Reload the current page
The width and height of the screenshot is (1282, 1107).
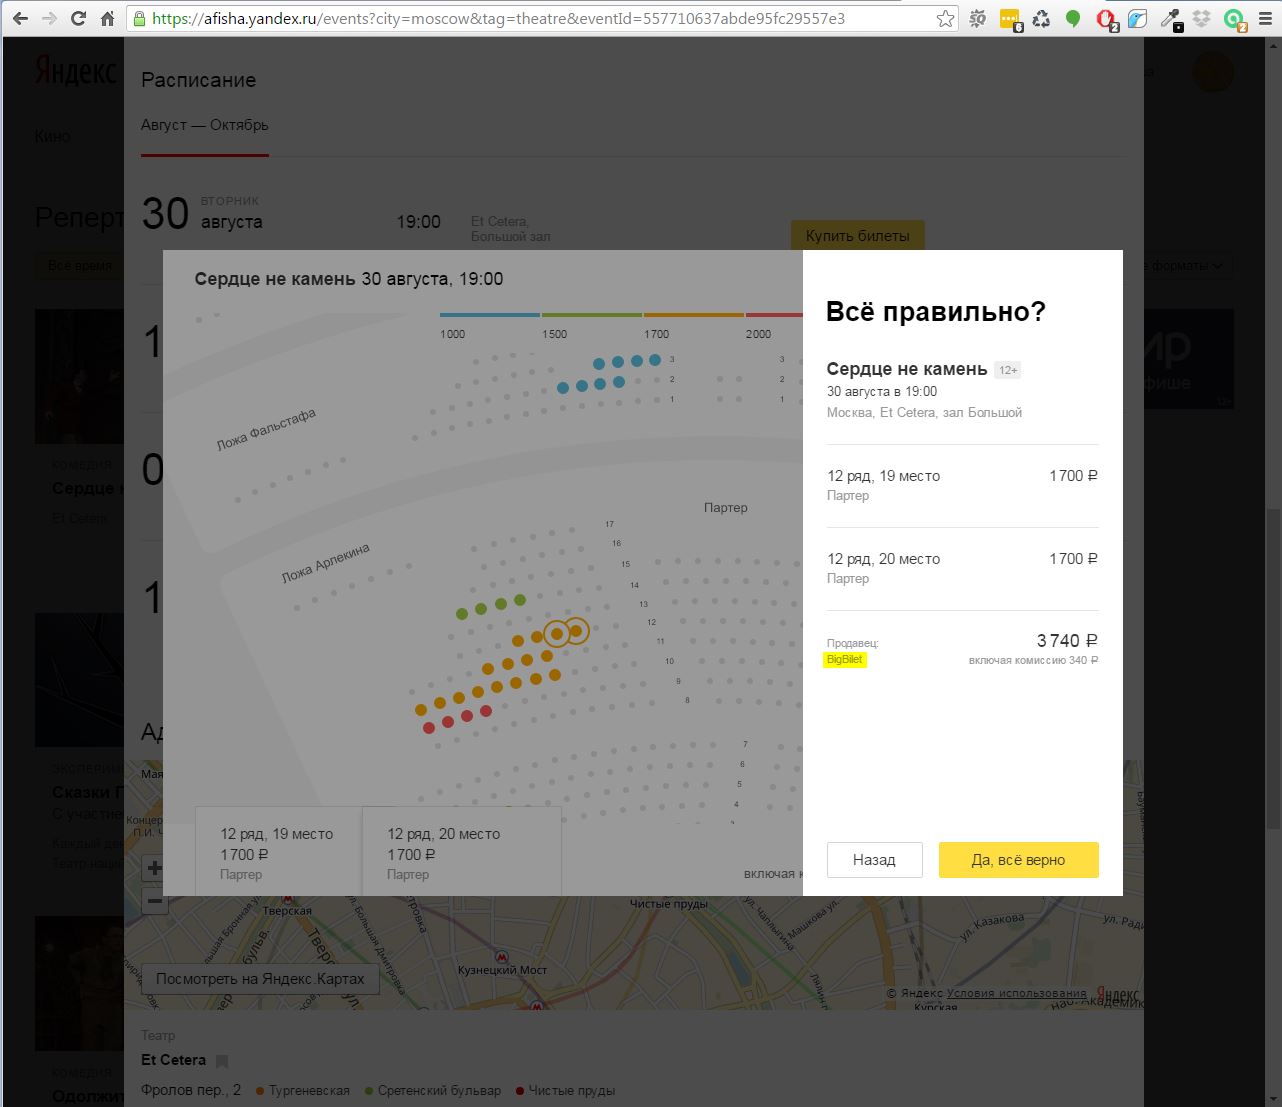click(78, 18)
